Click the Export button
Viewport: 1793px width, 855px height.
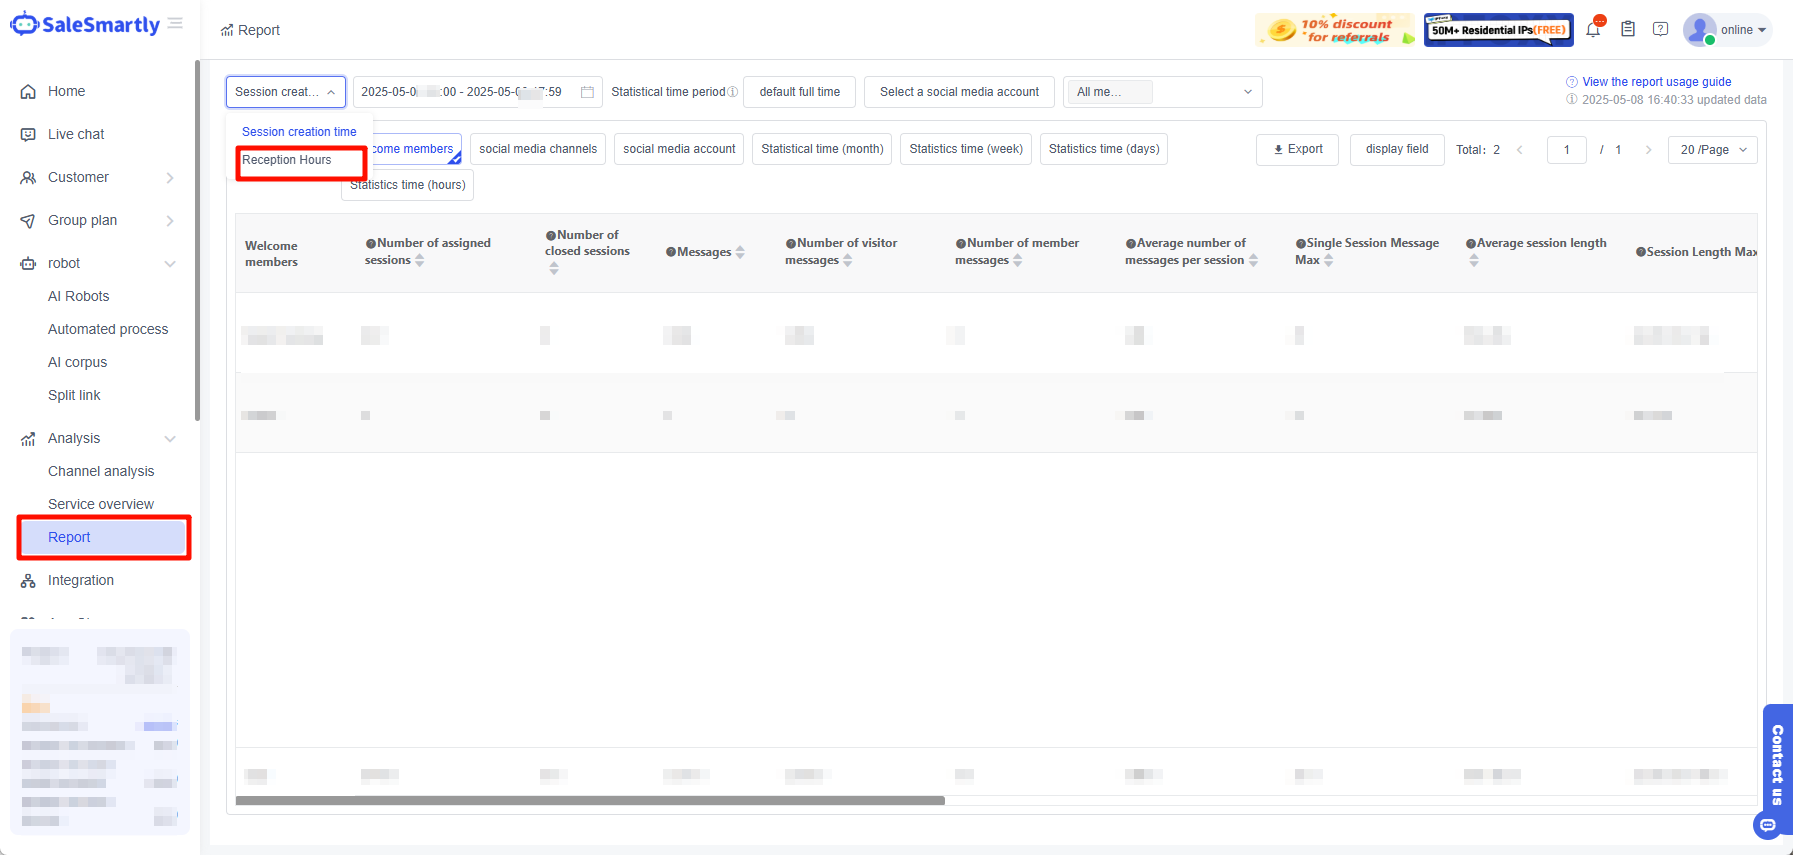pyautogui.click(x=1297, y=149)
